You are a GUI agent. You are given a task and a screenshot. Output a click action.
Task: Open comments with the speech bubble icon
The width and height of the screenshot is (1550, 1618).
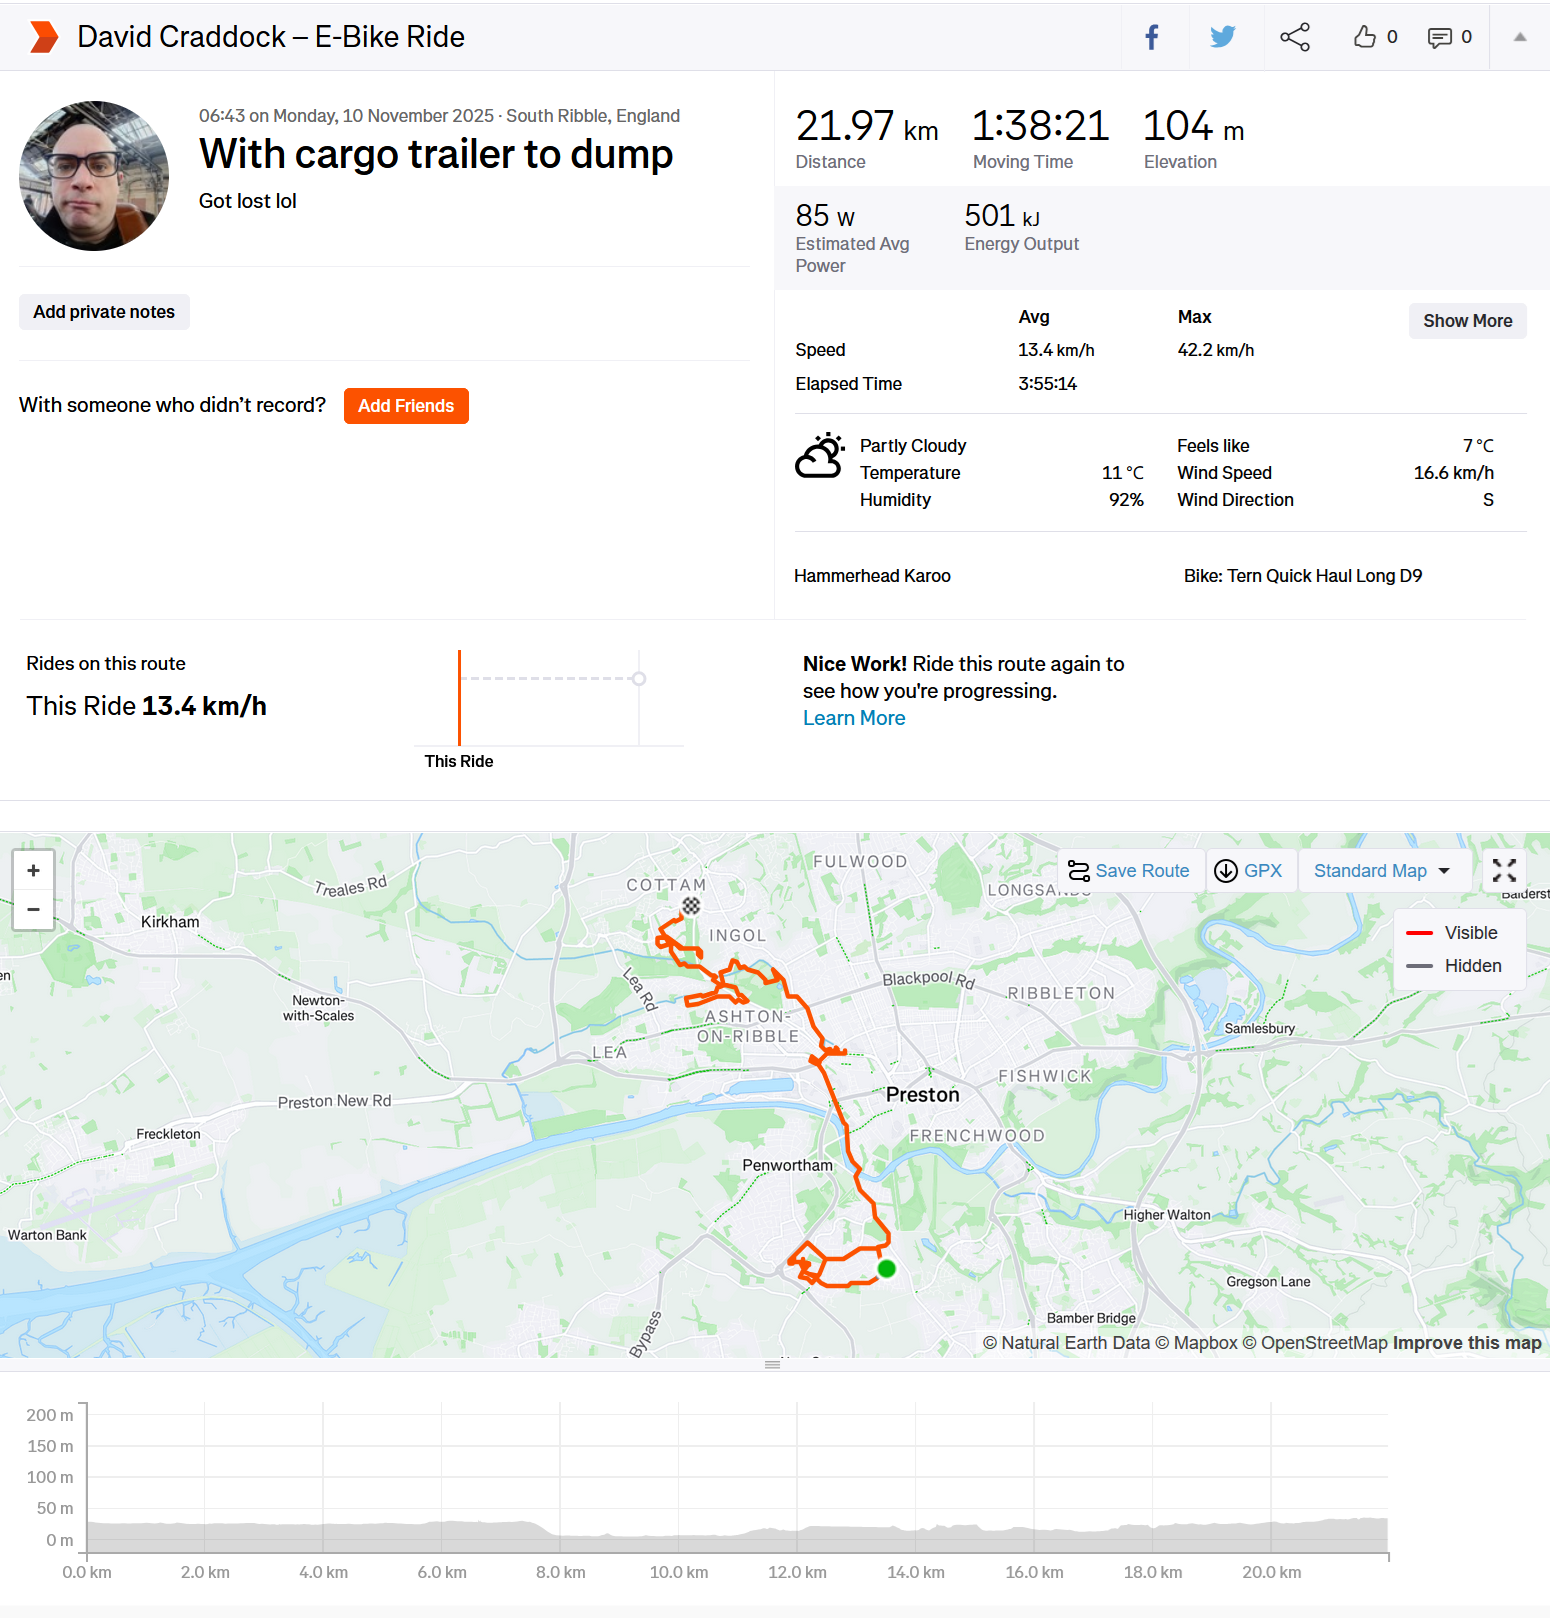pos(1439,37)
